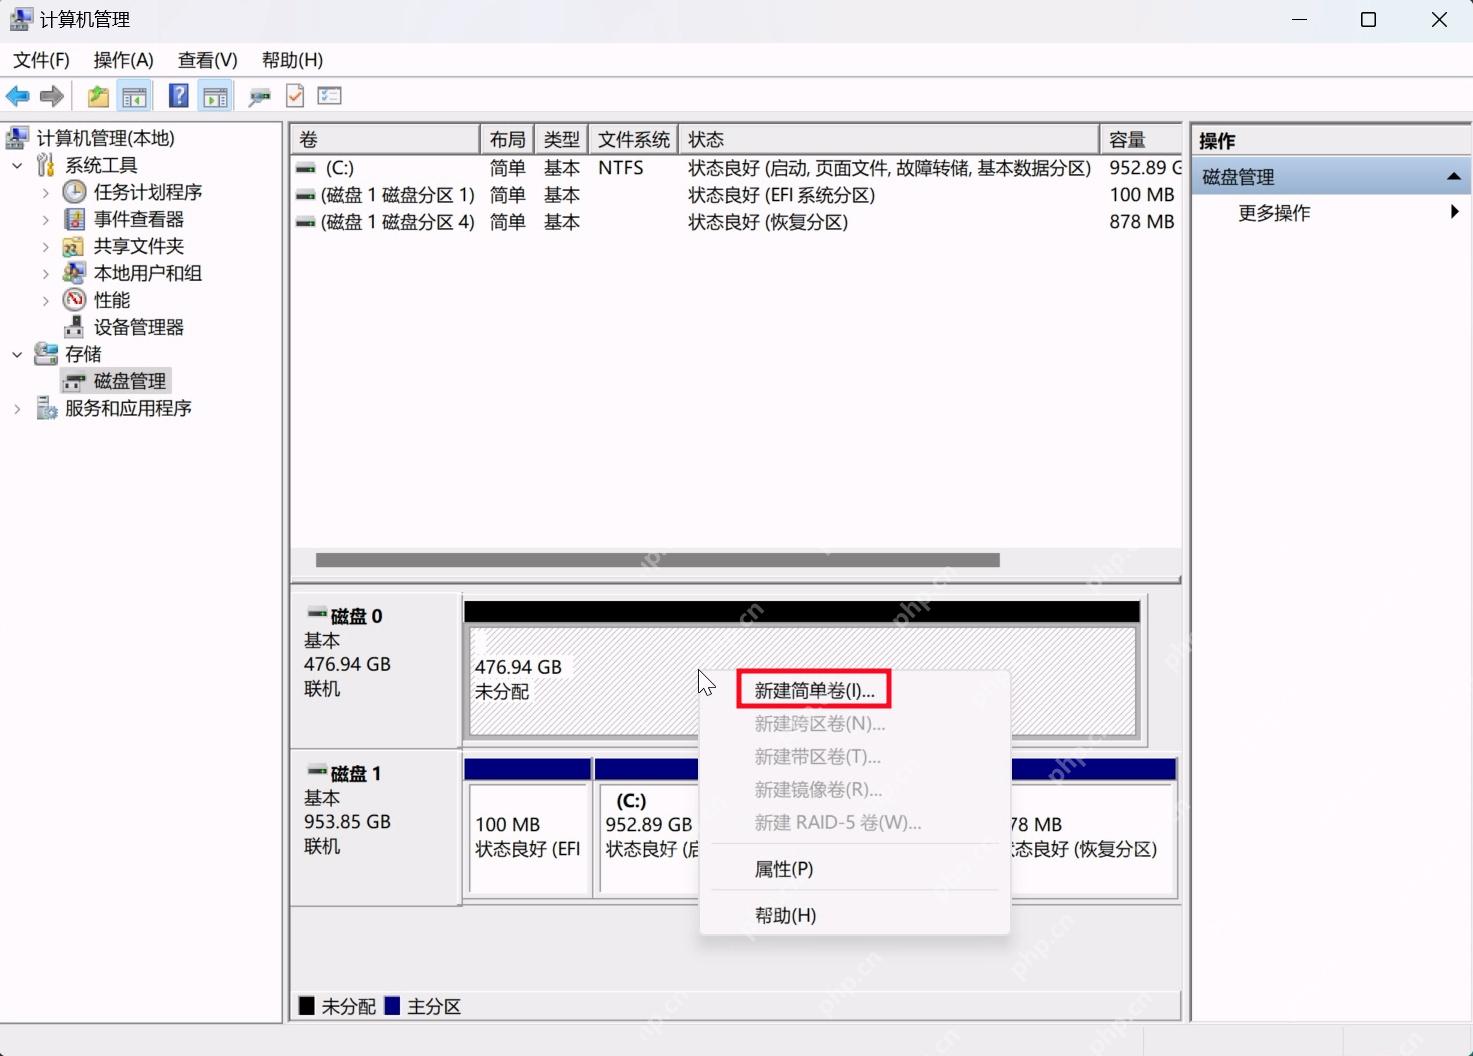Choose Help (帮助) in the context menu
Screen dimensions: 1473x1056
[x=785, y=915]
